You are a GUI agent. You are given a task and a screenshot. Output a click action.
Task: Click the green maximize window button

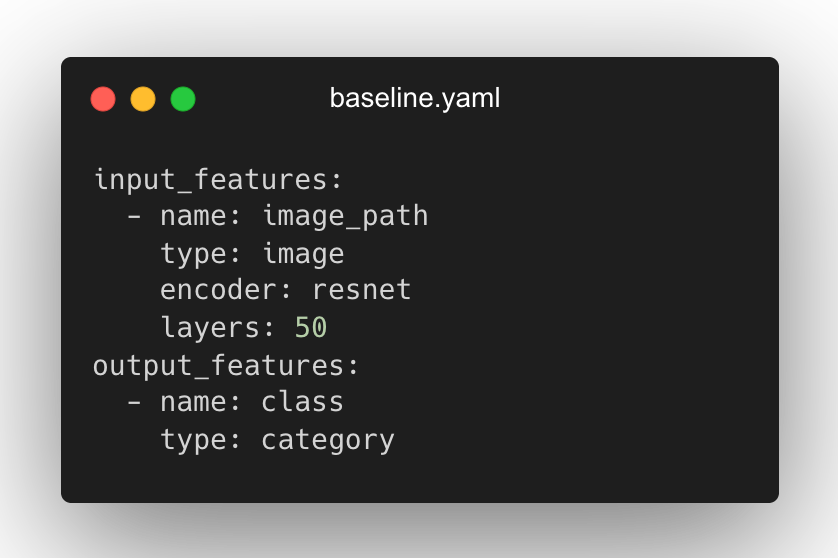[183, 99]
